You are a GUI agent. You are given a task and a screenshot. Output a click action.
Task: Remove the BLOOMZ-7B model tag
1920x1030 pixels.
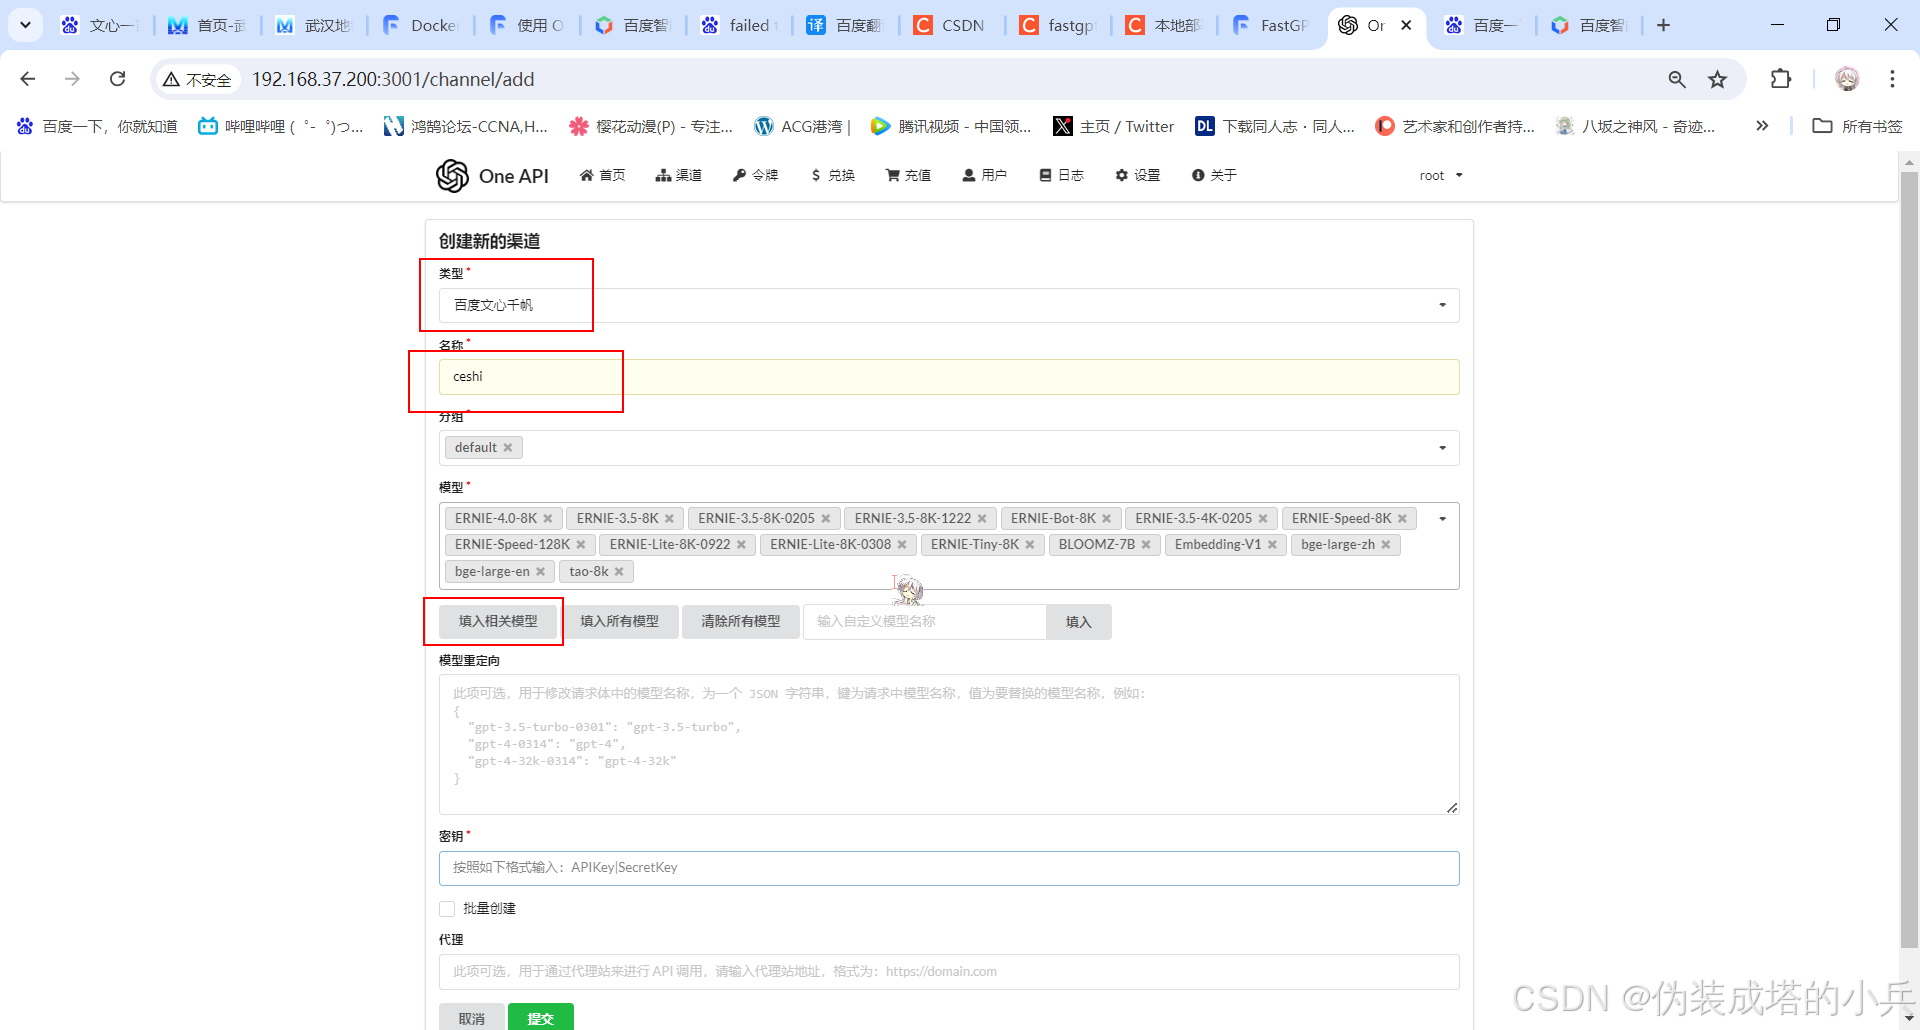(x=1146, y=545)
